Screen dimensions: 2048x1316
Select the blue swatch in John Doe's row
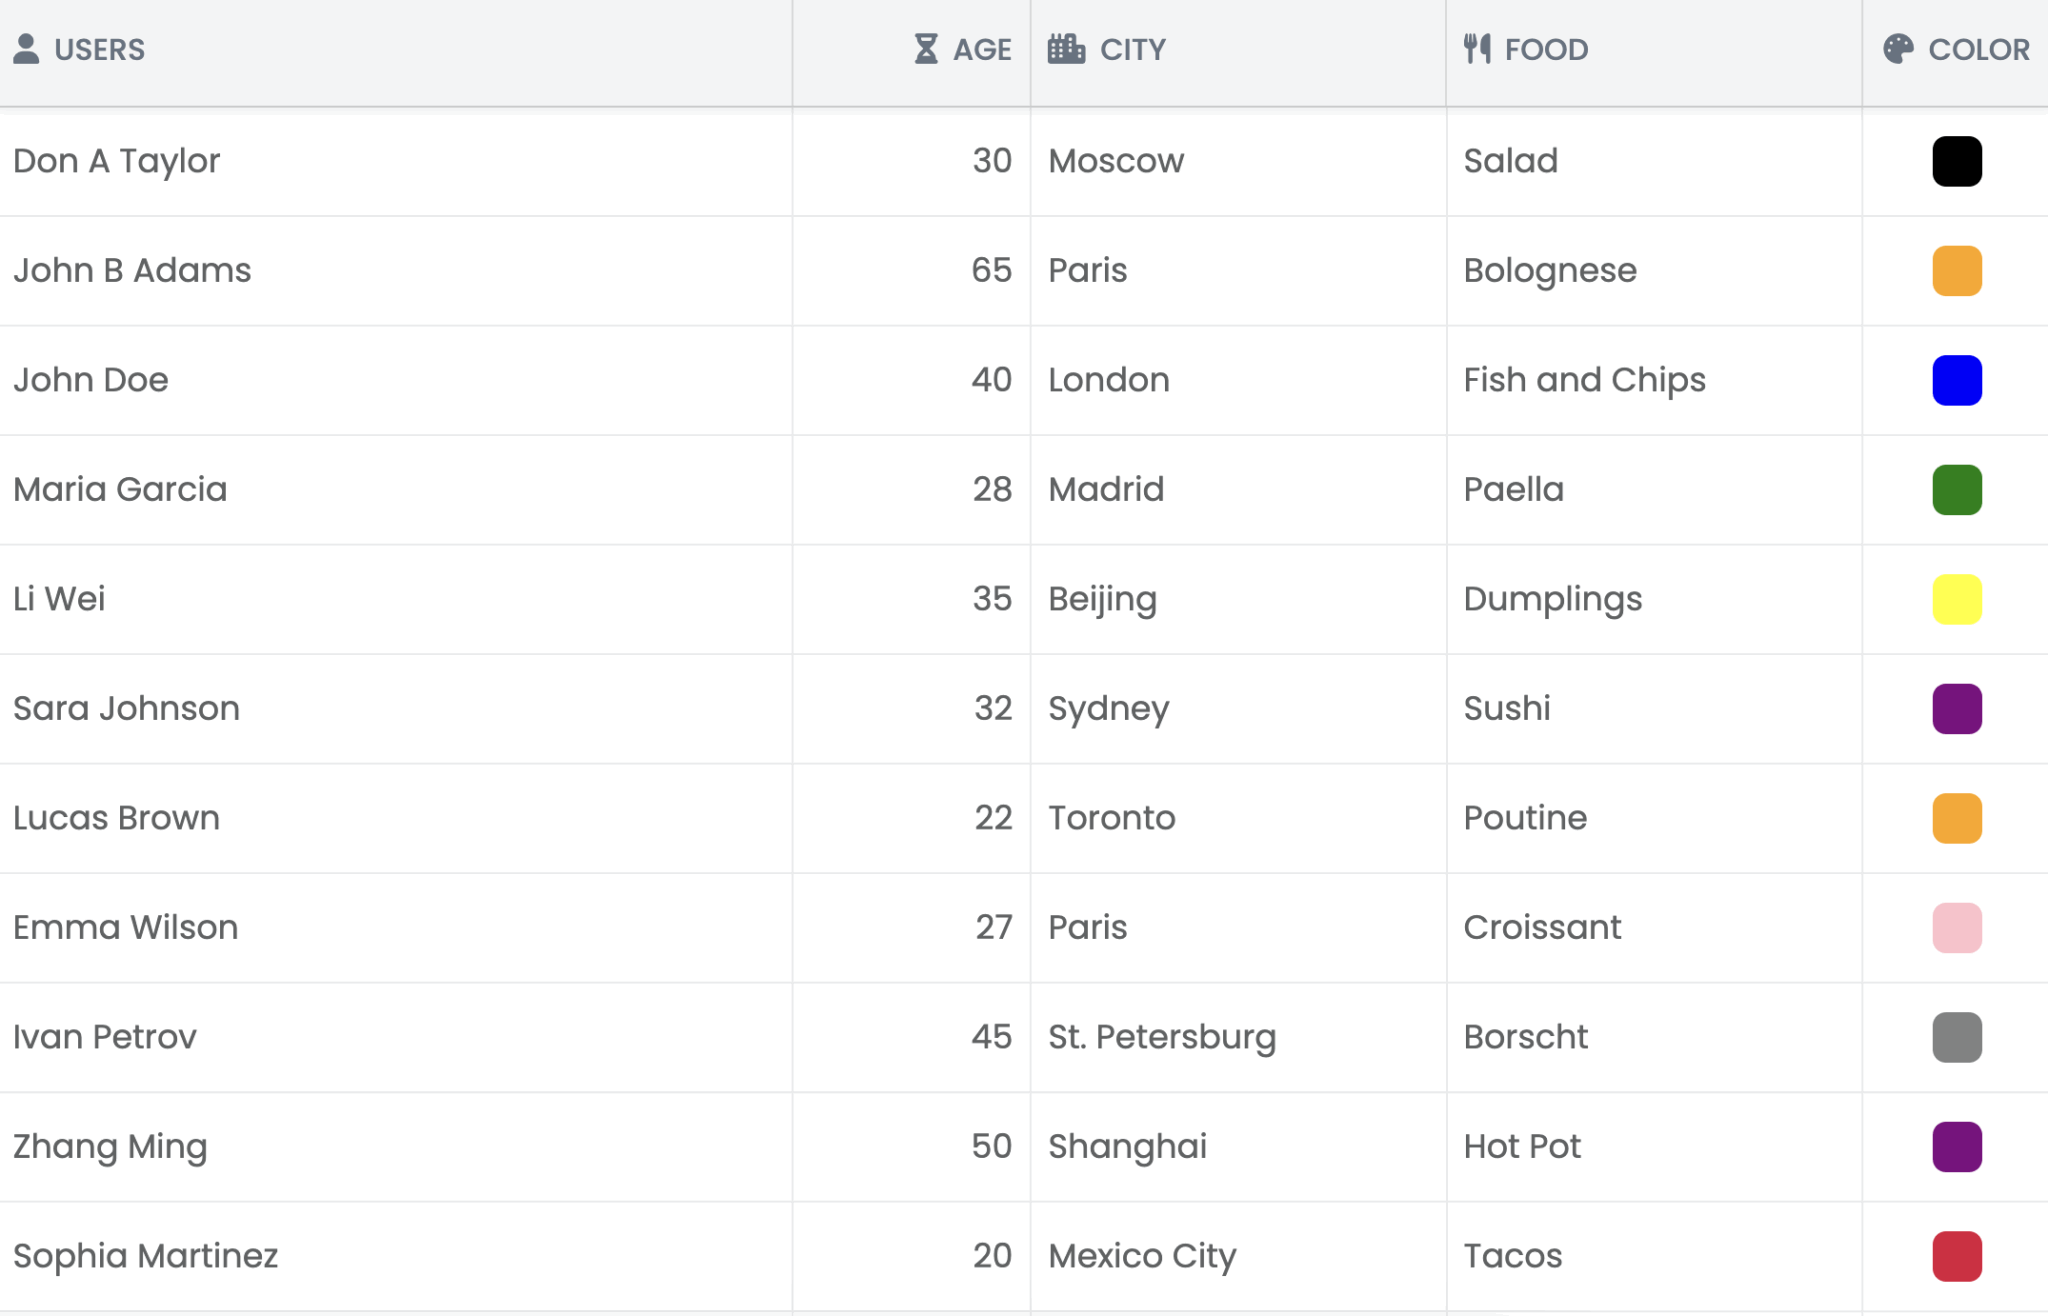click(1956, 380)
